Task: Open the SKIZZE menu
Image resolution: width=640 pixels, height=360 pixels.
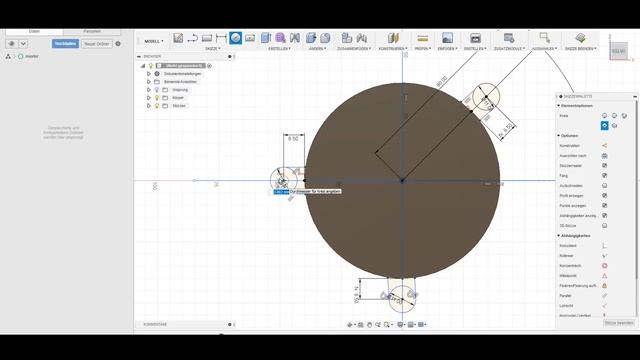Action: [x=213, y=49]
